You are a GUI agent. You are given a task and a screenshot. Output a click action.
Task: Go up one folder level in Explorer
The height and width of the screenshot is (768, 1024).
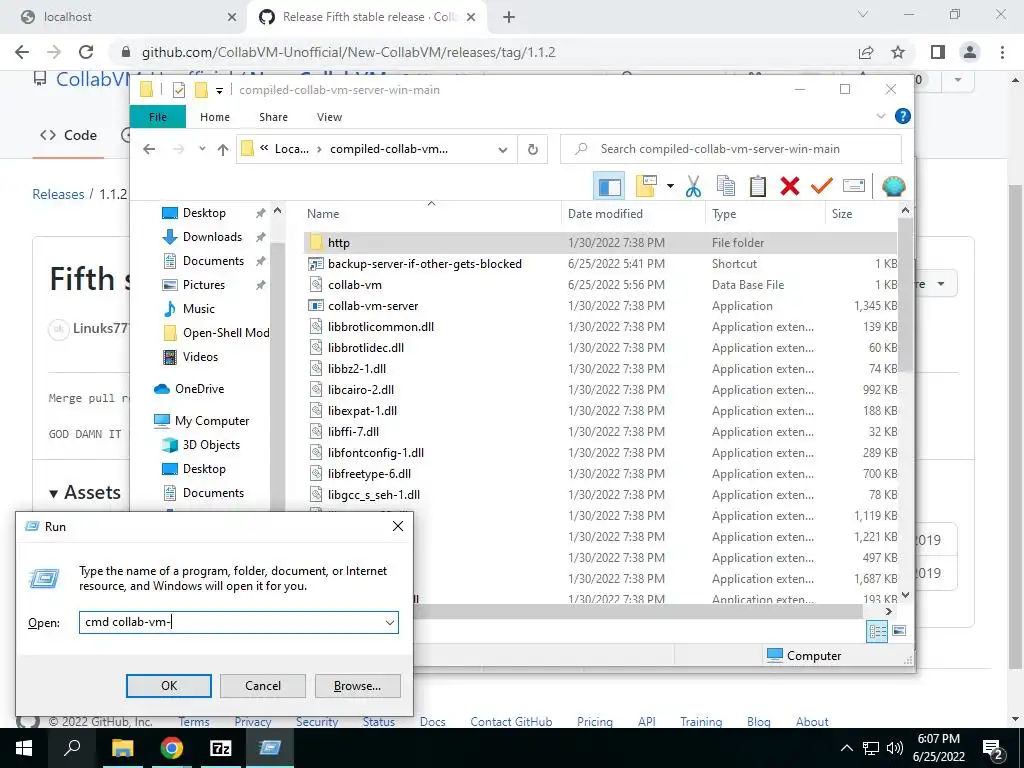[223, 150]
